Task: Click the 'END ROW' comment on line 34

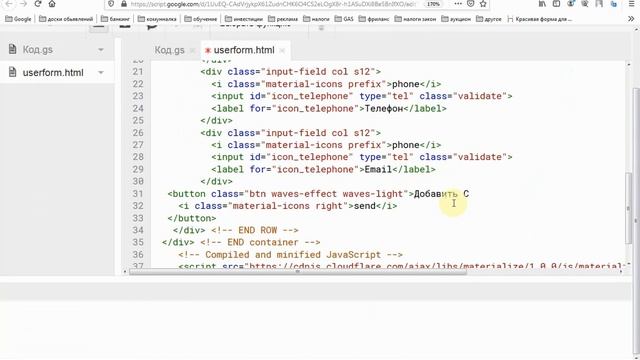Action: pyautogui.click(x=258, y=230)
